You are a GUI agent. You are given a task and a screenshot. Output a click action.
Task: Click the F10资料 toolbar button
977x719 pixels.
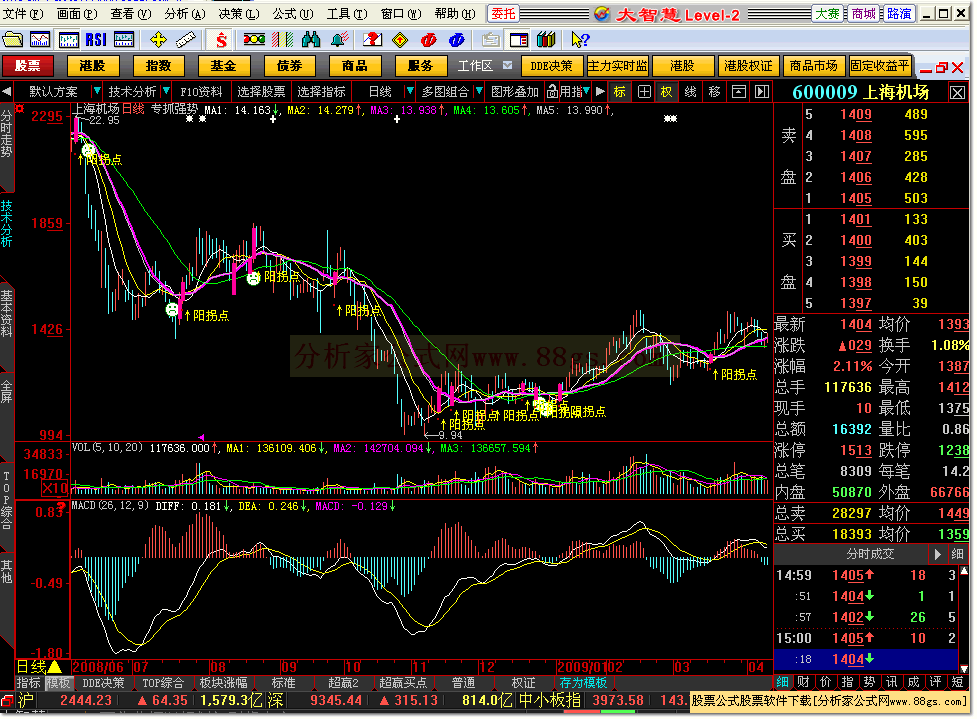pos(201,92)
